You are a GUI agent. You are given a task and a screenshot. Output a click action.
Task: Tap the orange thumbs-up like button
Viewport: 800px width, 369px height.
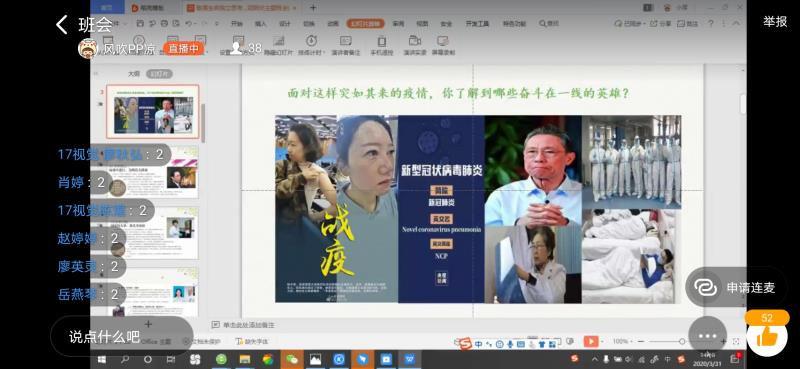(767, 336)
